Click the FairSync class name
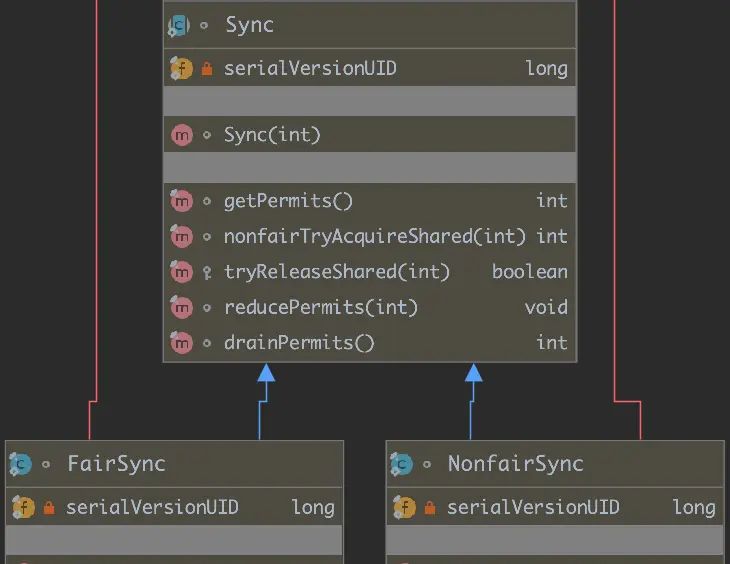 tap(116, 464)
